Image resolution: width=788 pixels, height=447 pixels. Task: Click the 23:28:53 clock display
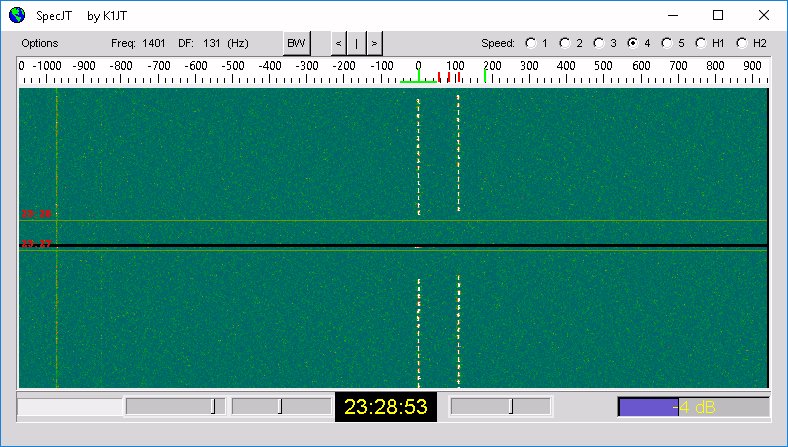tap(385, 407)
